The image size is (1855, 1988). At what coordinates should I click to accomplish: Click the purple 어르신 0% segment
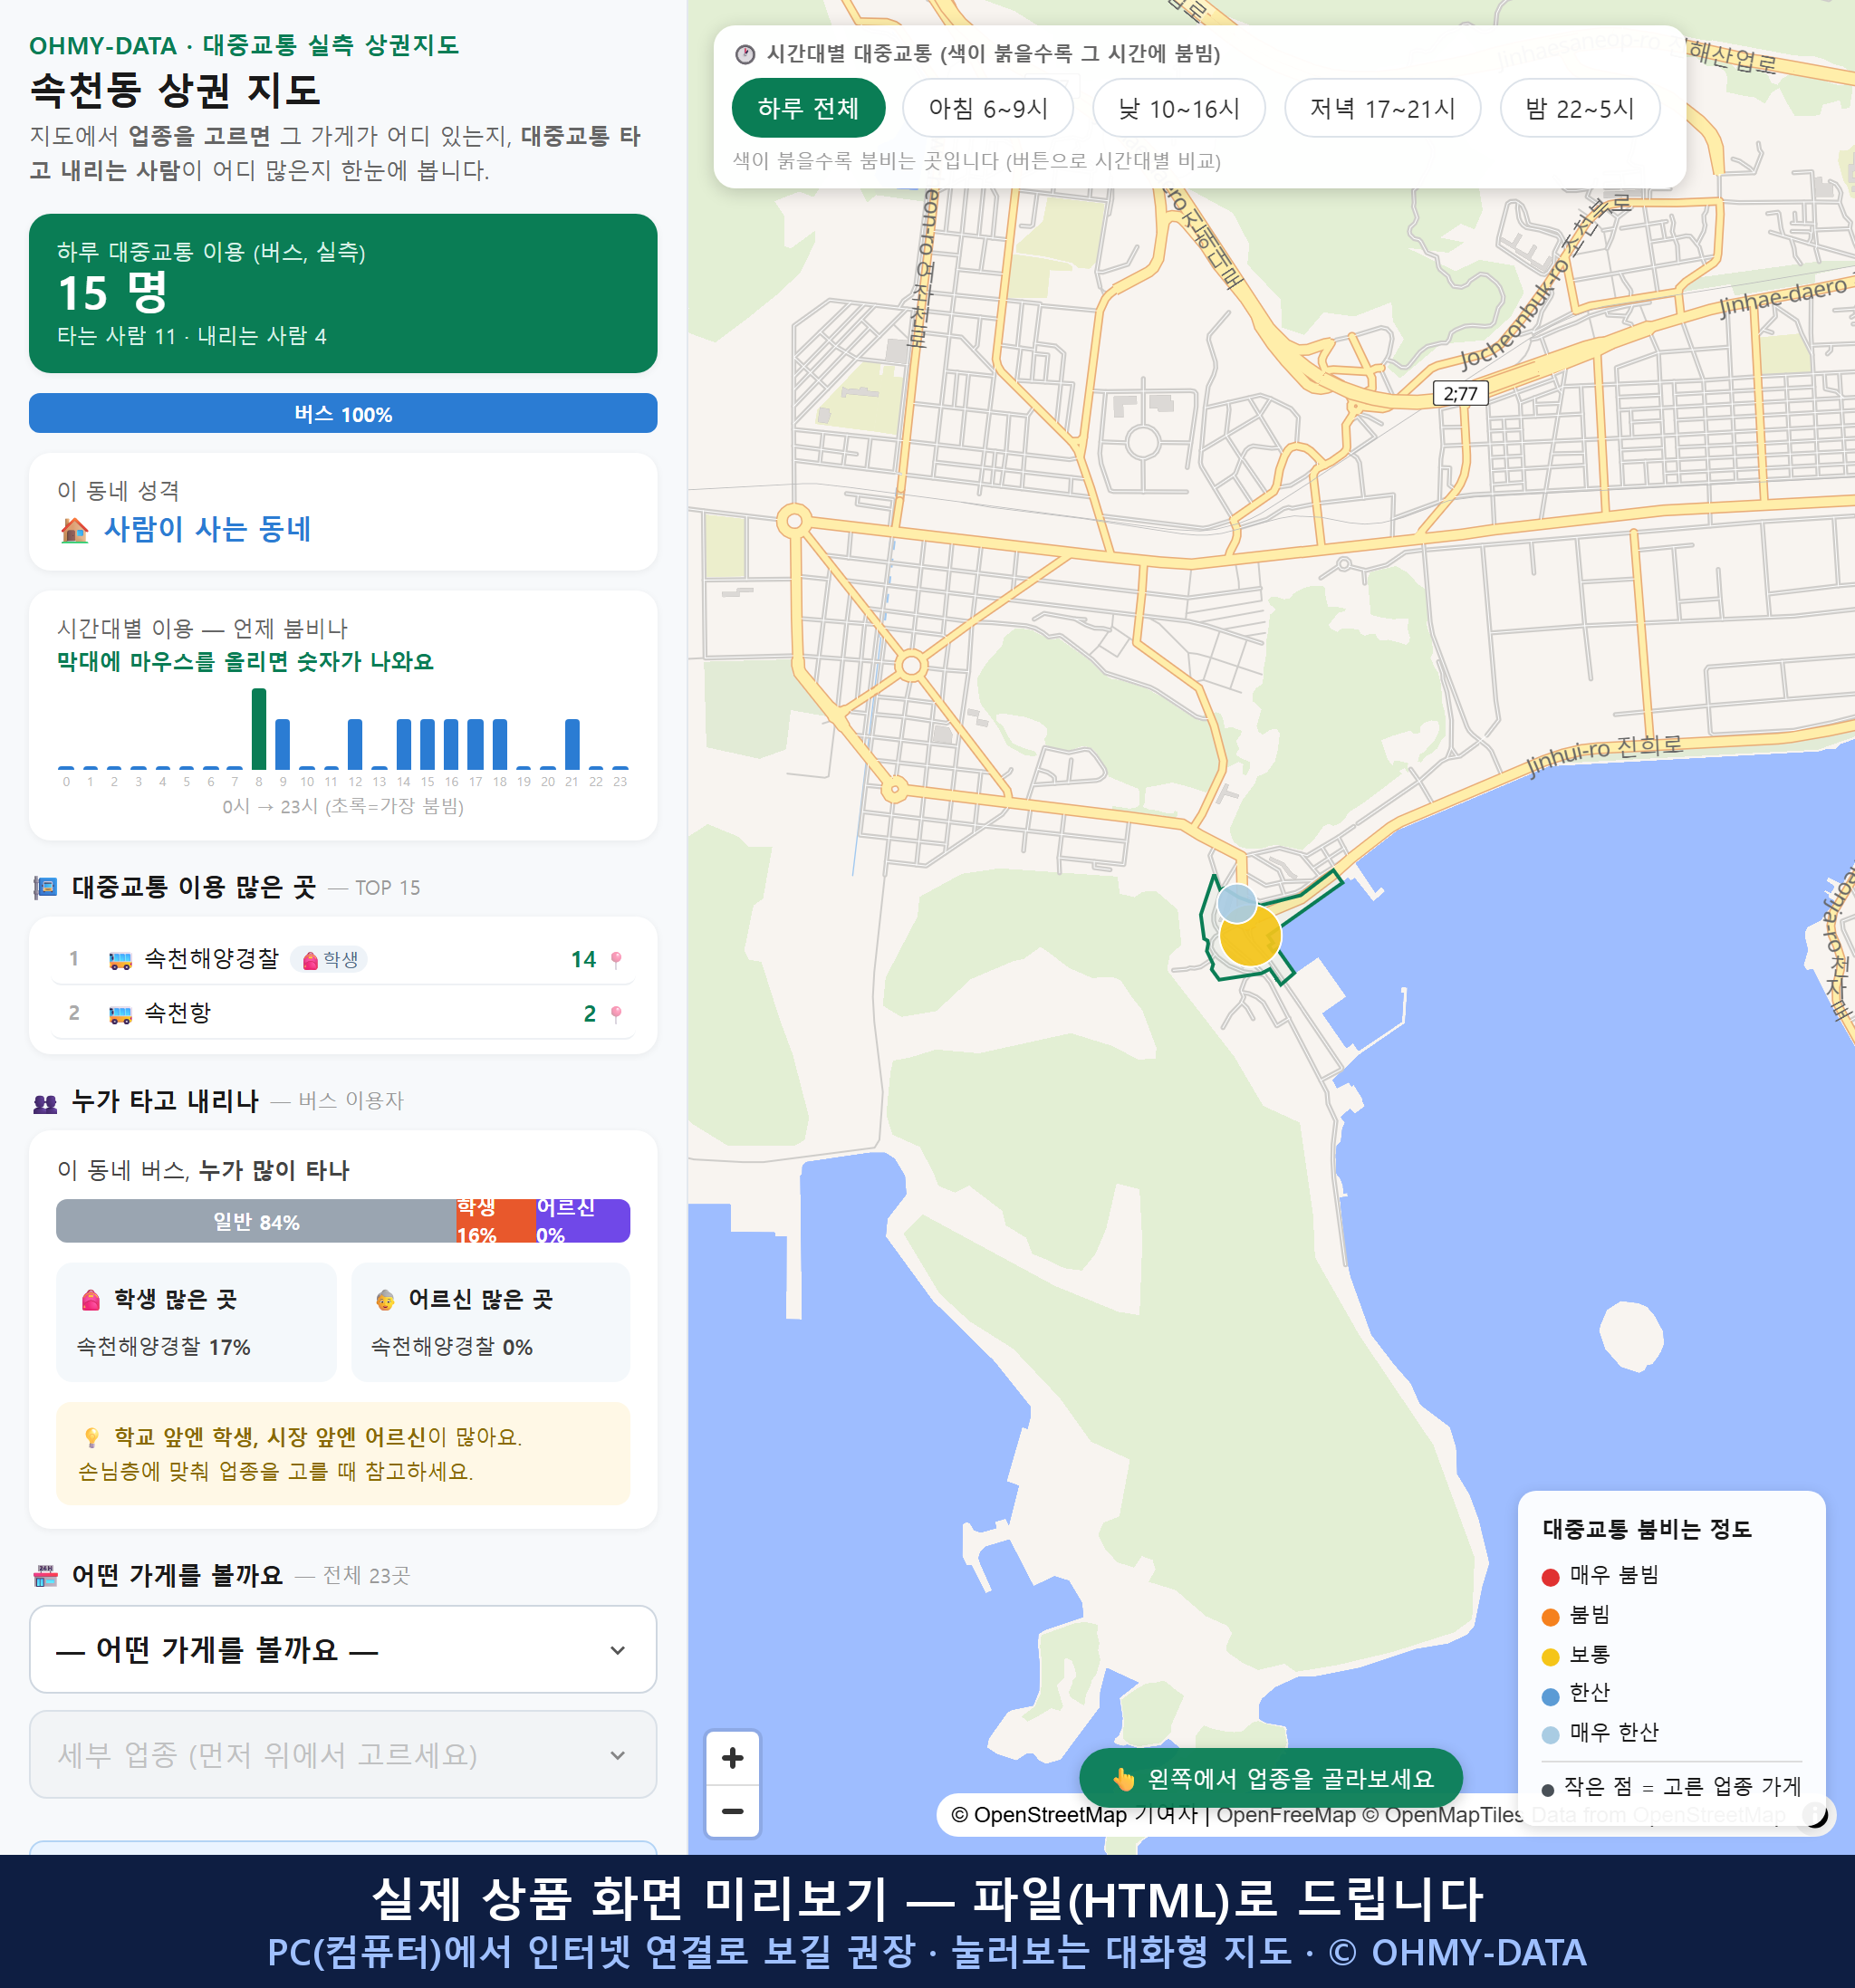pyautogui.click(x=582, y=1221)
